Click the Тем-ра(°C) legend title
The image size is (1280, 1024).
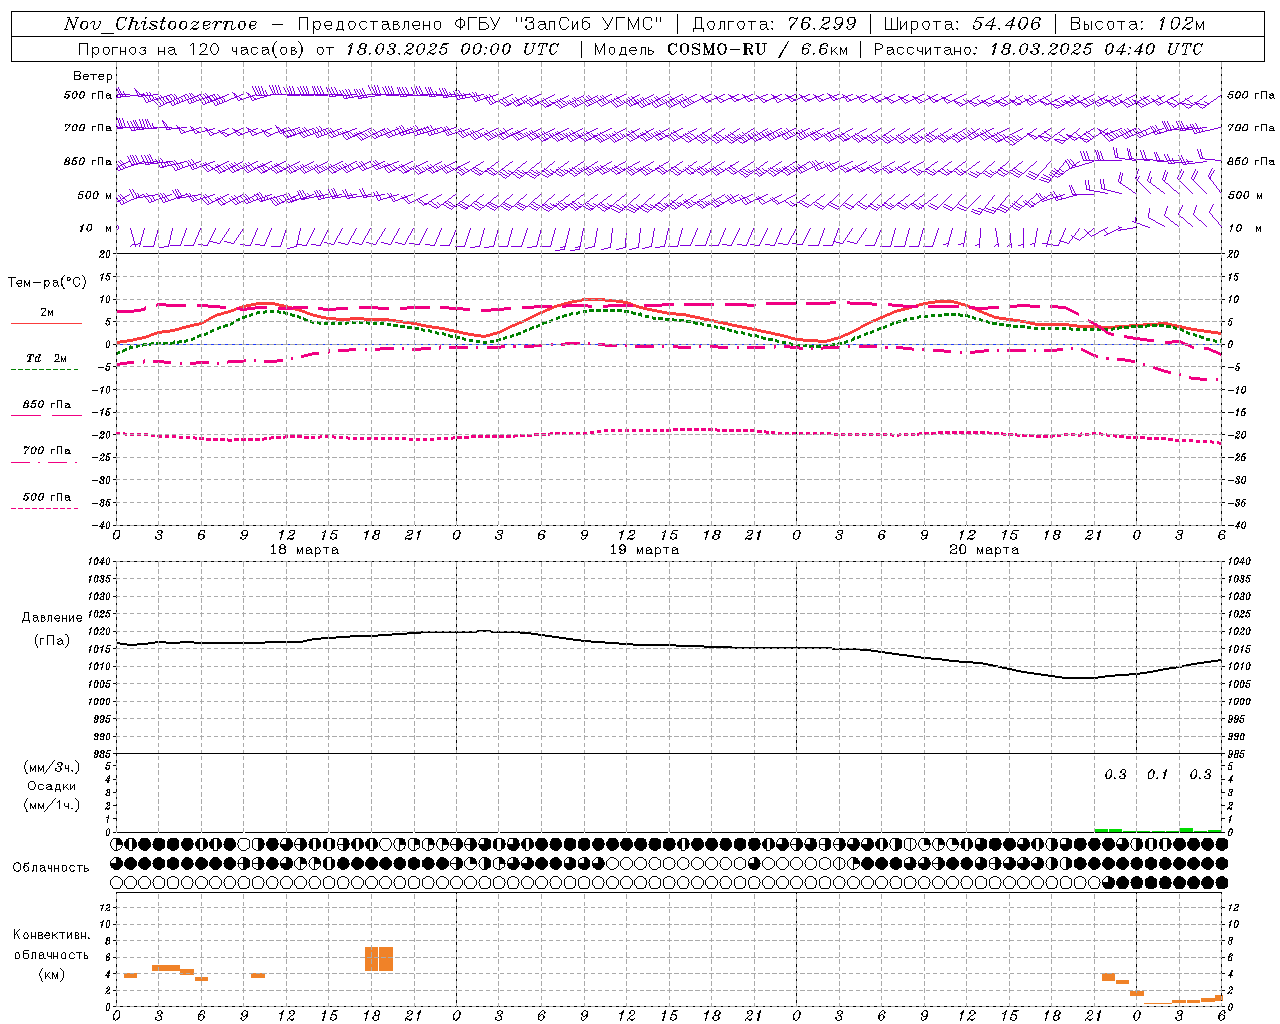pyautogui.click(x=47, y=283)
